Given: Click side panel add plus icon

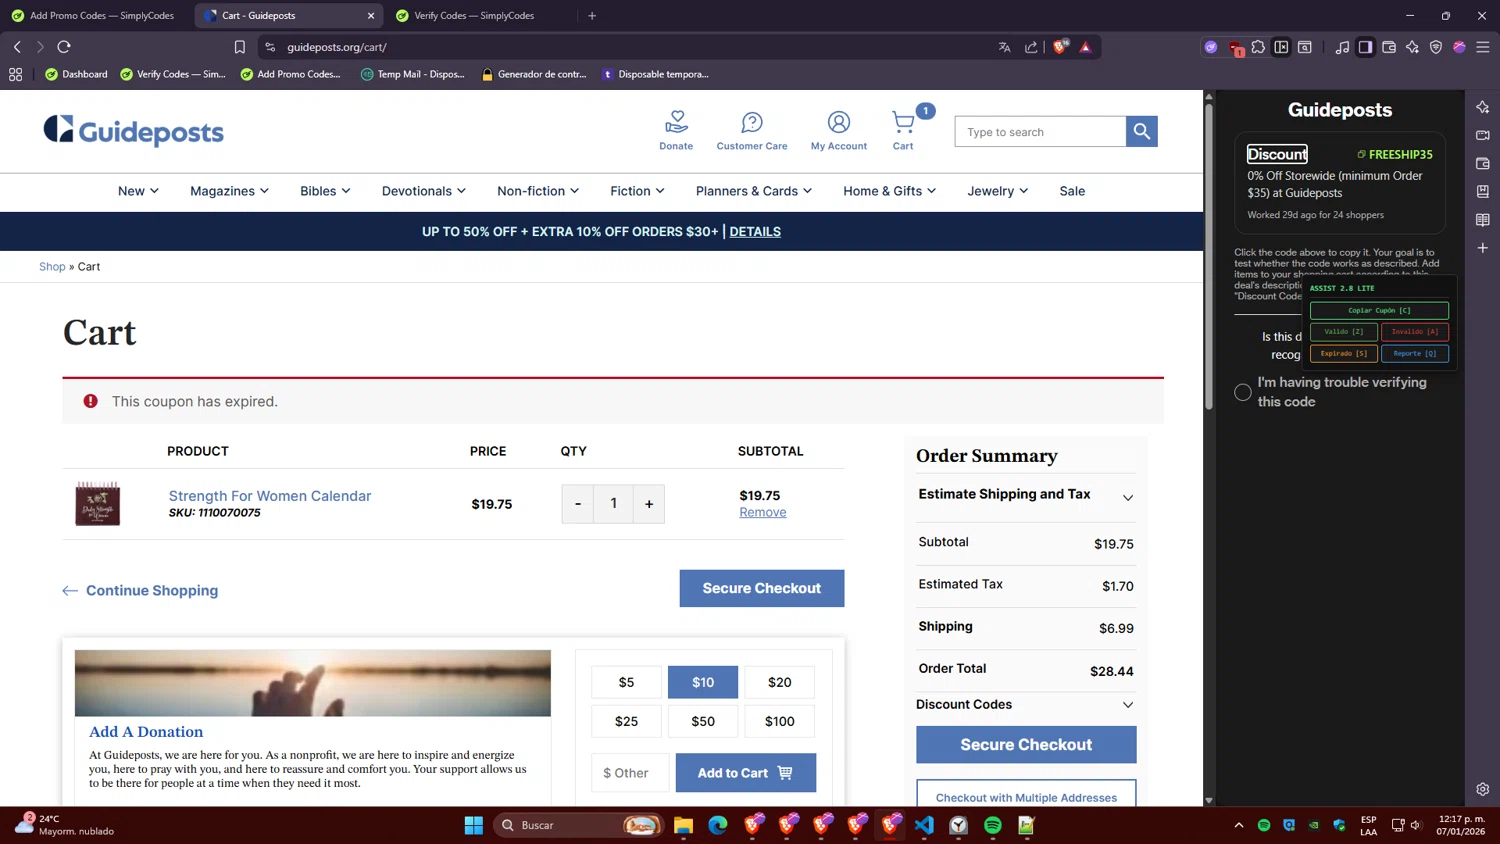Looking at the screenshot, I should tap(1482, 247).
